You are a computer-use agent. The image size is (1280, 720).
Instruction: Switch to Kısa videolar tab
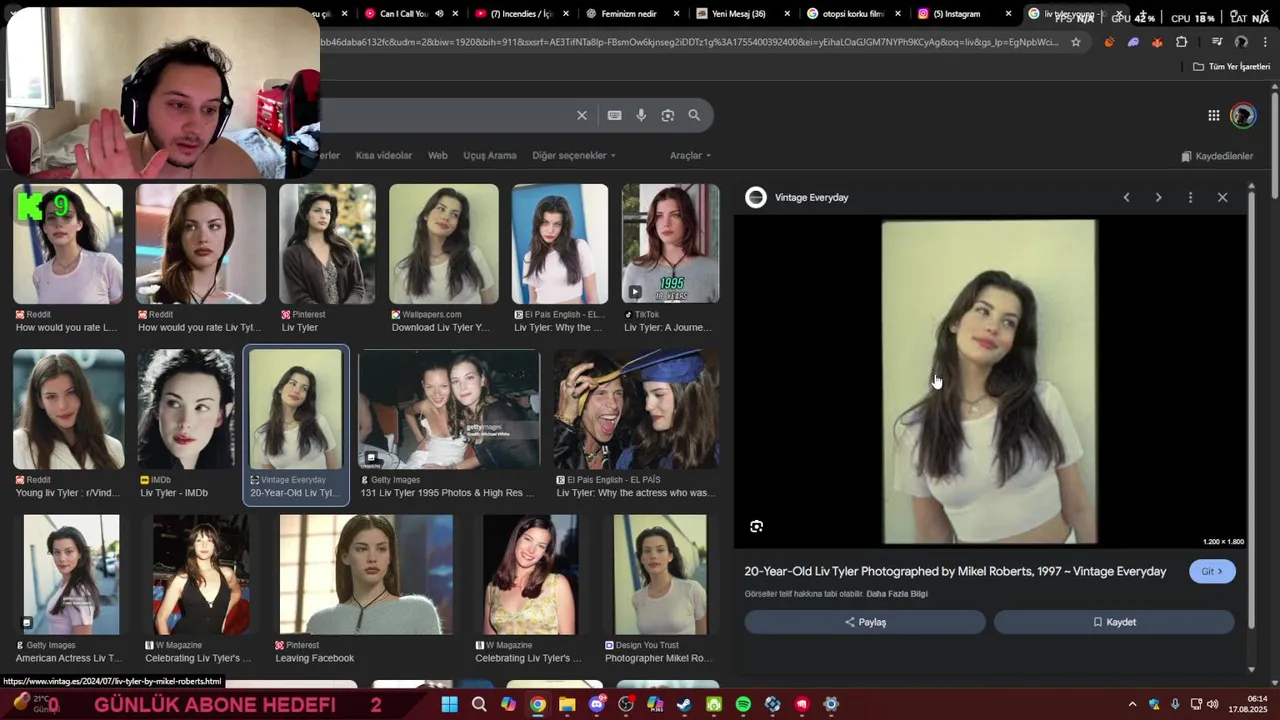[x=384, y=155]
